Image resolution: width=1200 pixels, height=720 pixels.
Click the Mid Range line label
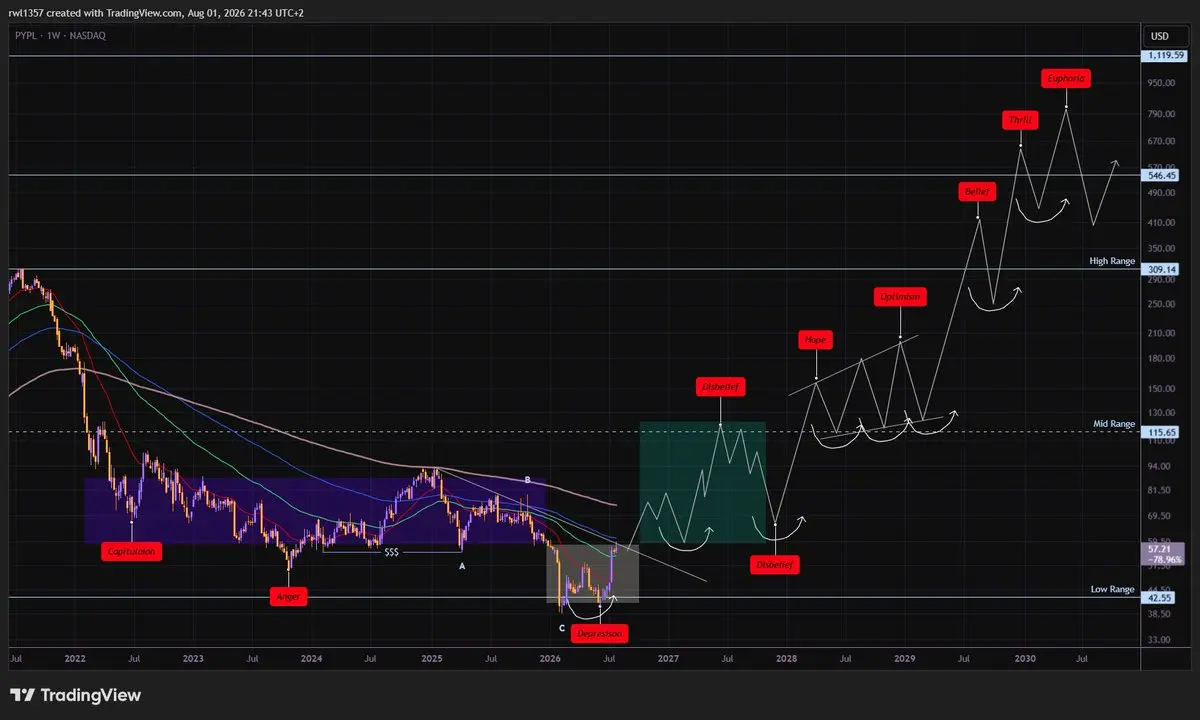pos(1114,424)
